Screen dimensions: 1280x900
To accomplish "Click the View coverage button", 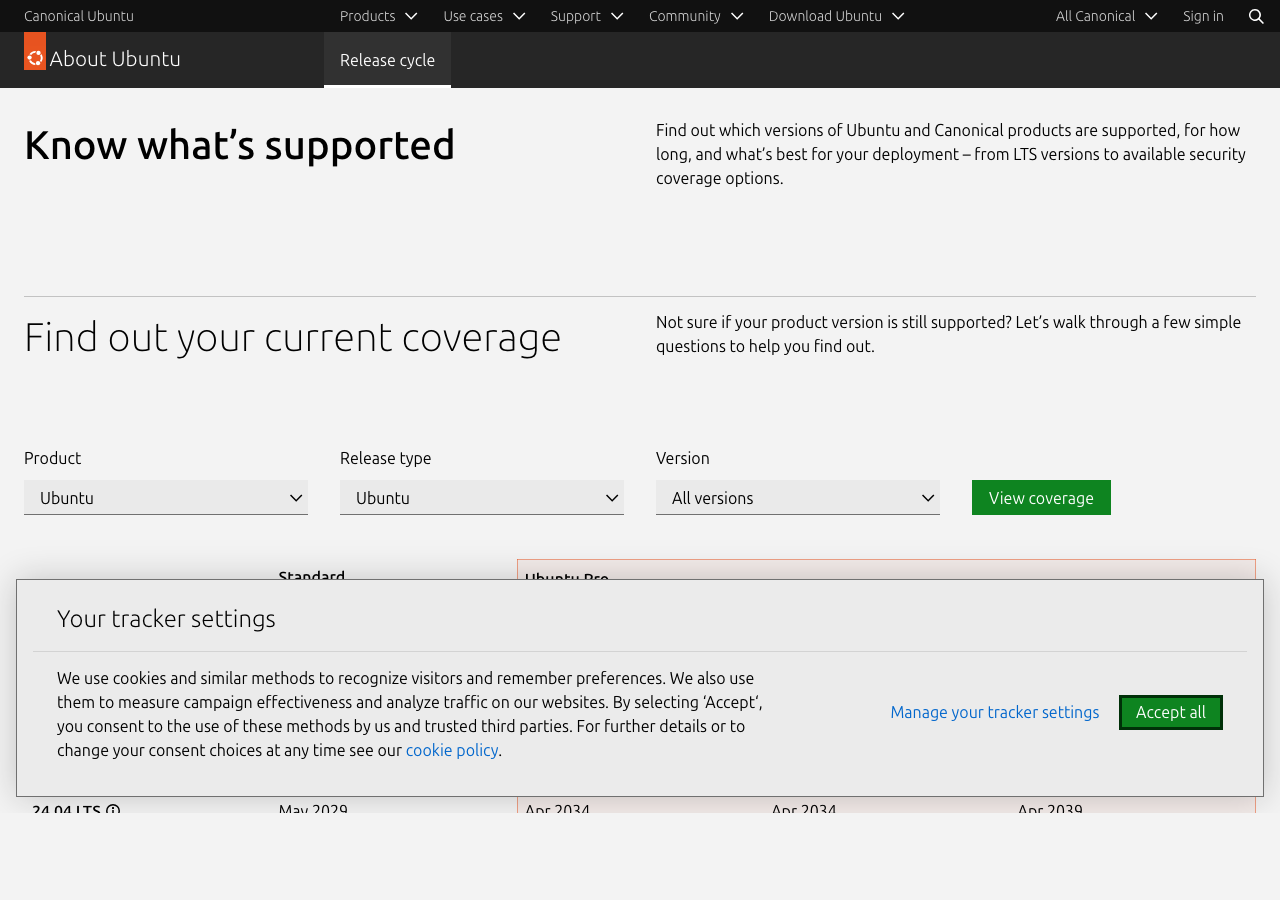I will click(x=1041, y=496).
